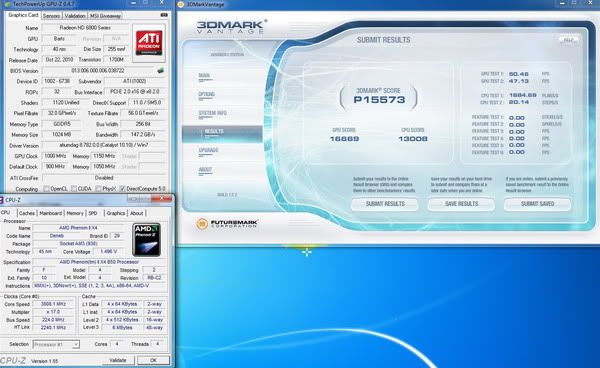Open the Processor #1 selection dropdown
The width and height of the screenshot is (600, 368).
pos(56,344)
